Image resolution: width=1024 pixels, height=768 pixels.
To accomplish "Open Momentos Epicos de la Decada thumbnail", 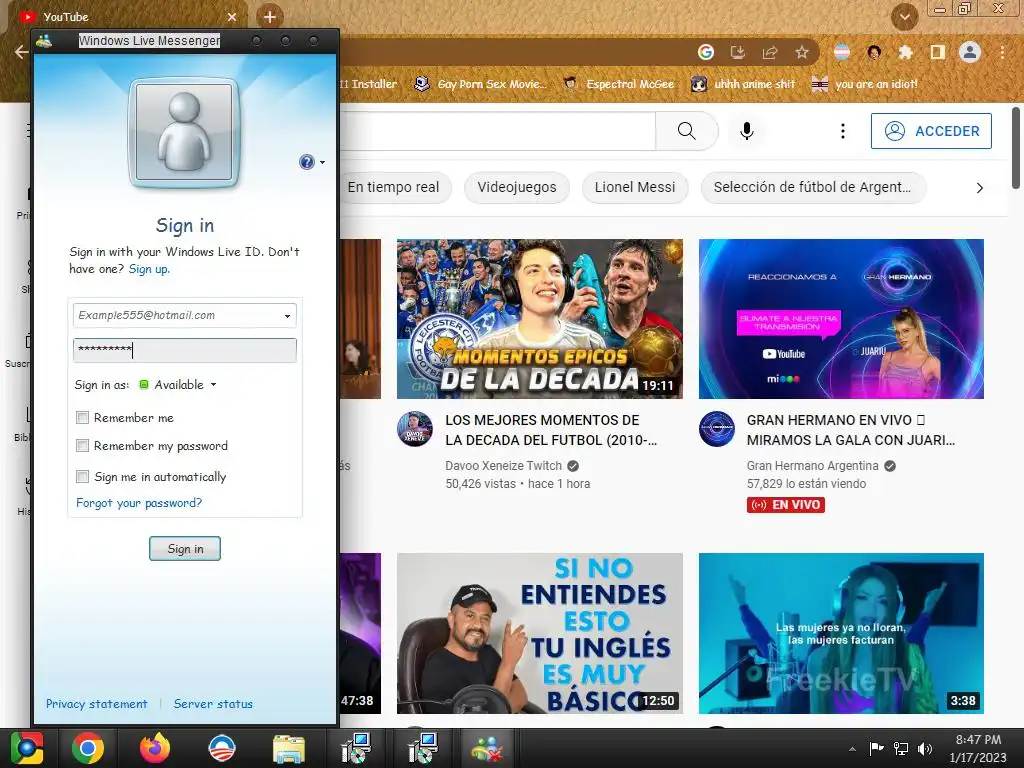I will pos(540,319).
